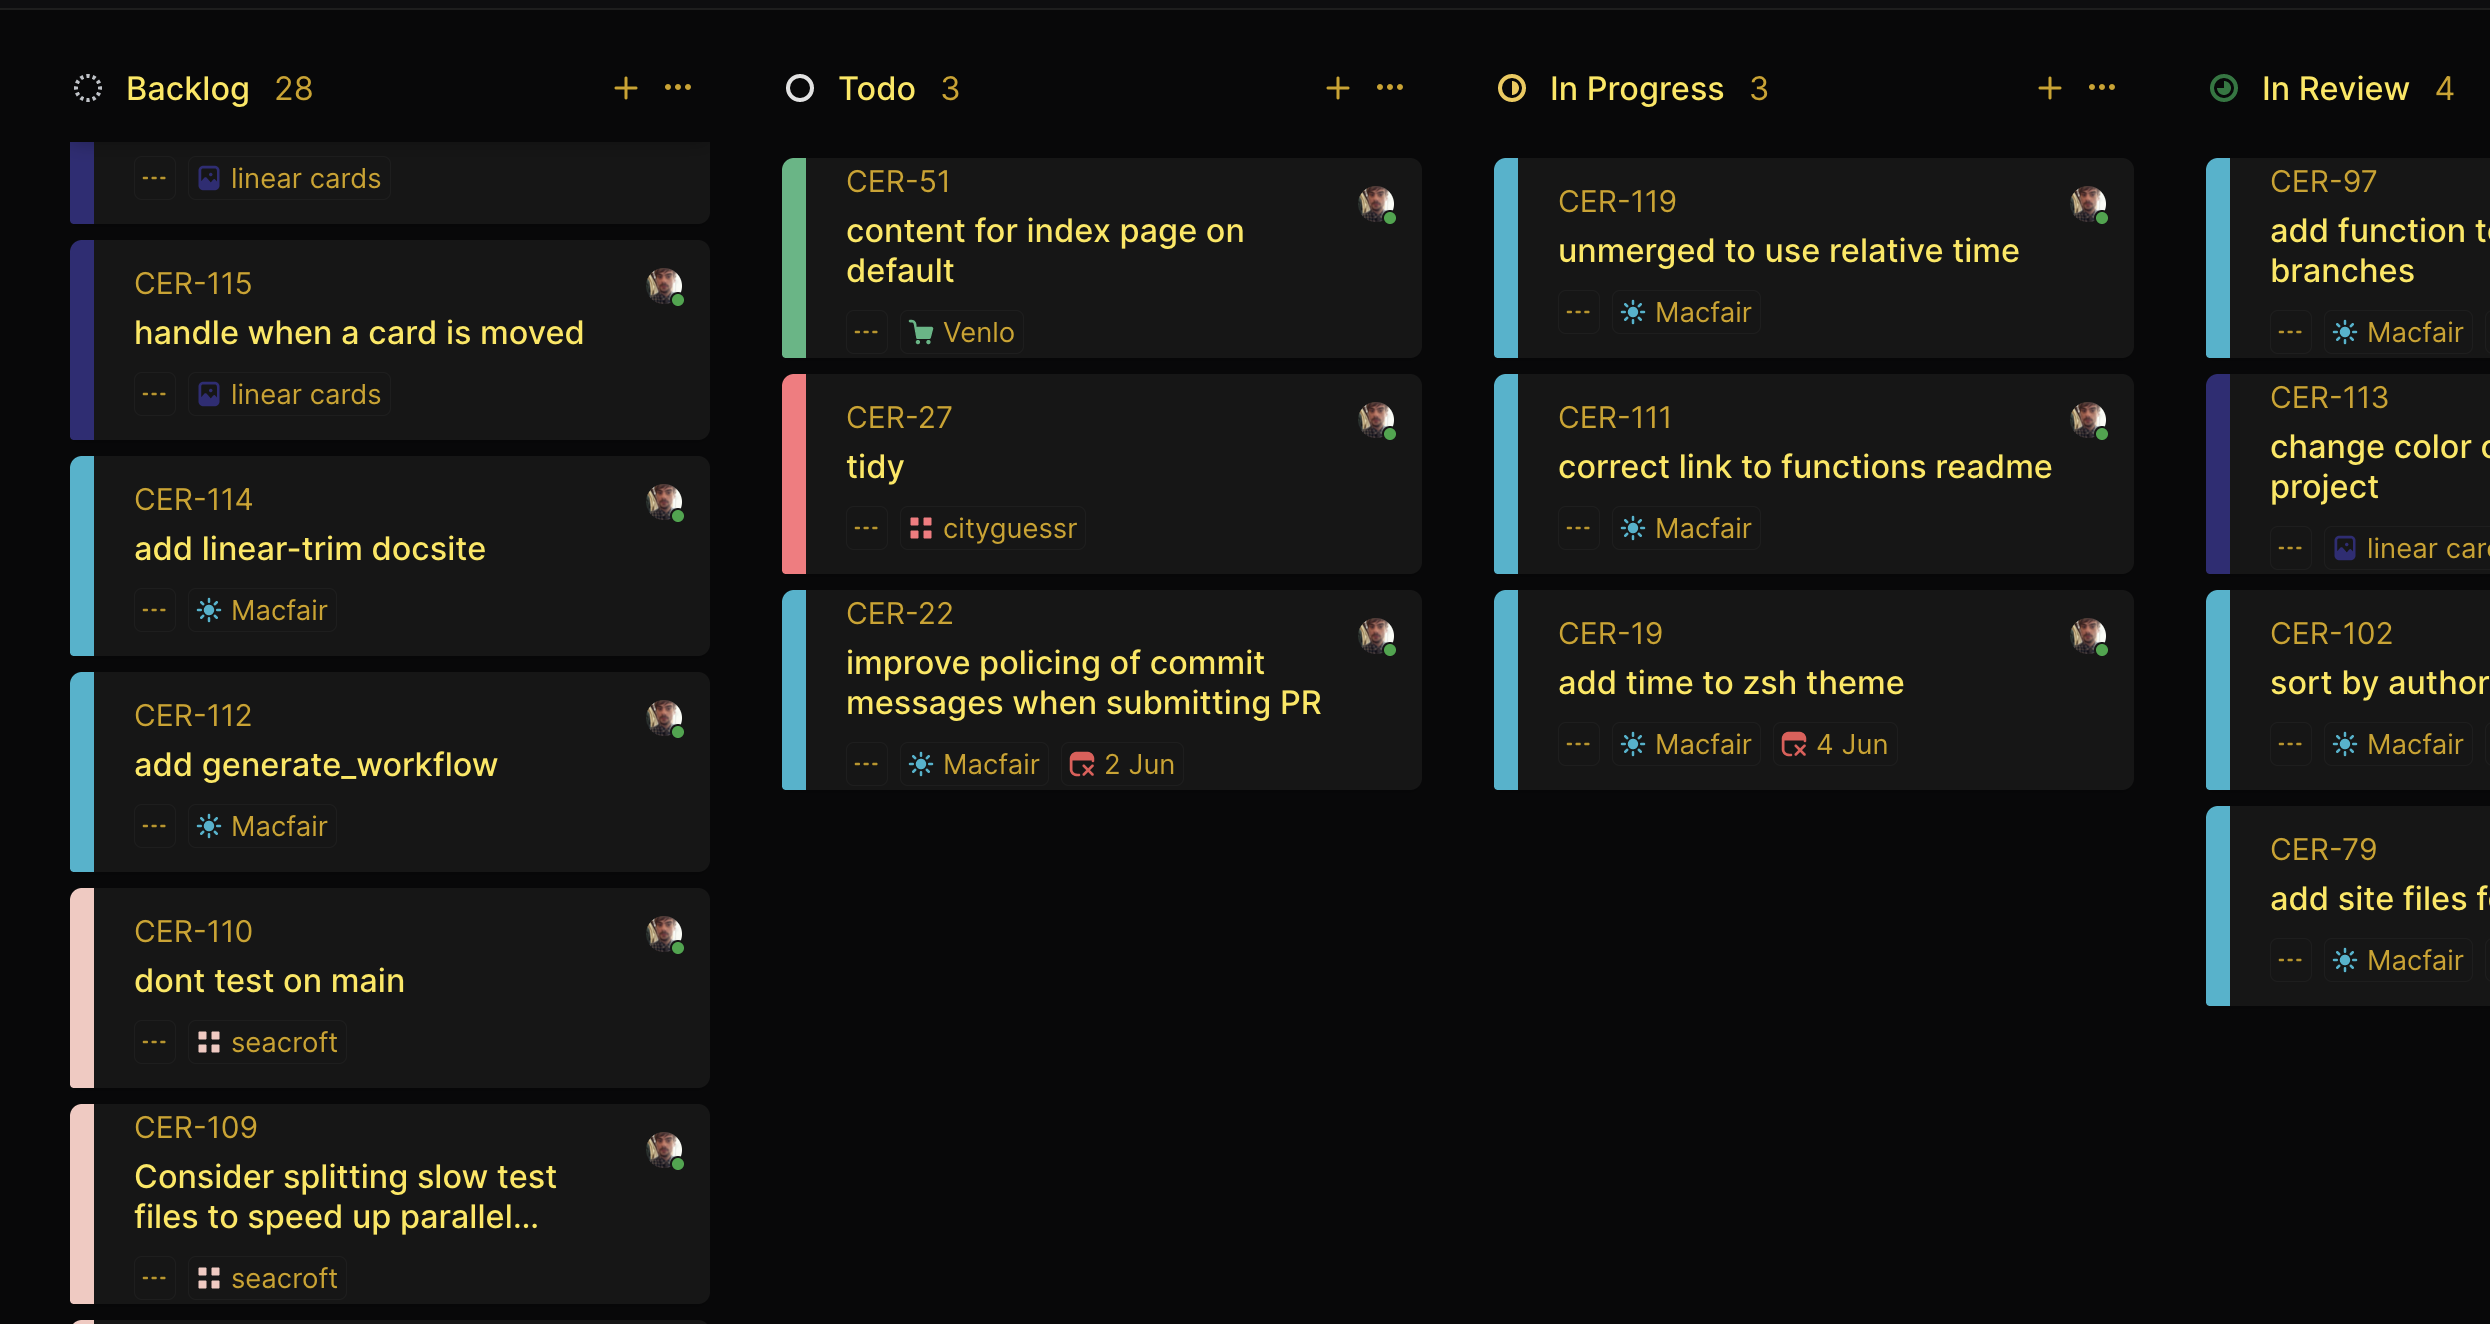Click the linear cards project icon on CER-113
2490x1324 pixels.
(x=2344, y=547)
